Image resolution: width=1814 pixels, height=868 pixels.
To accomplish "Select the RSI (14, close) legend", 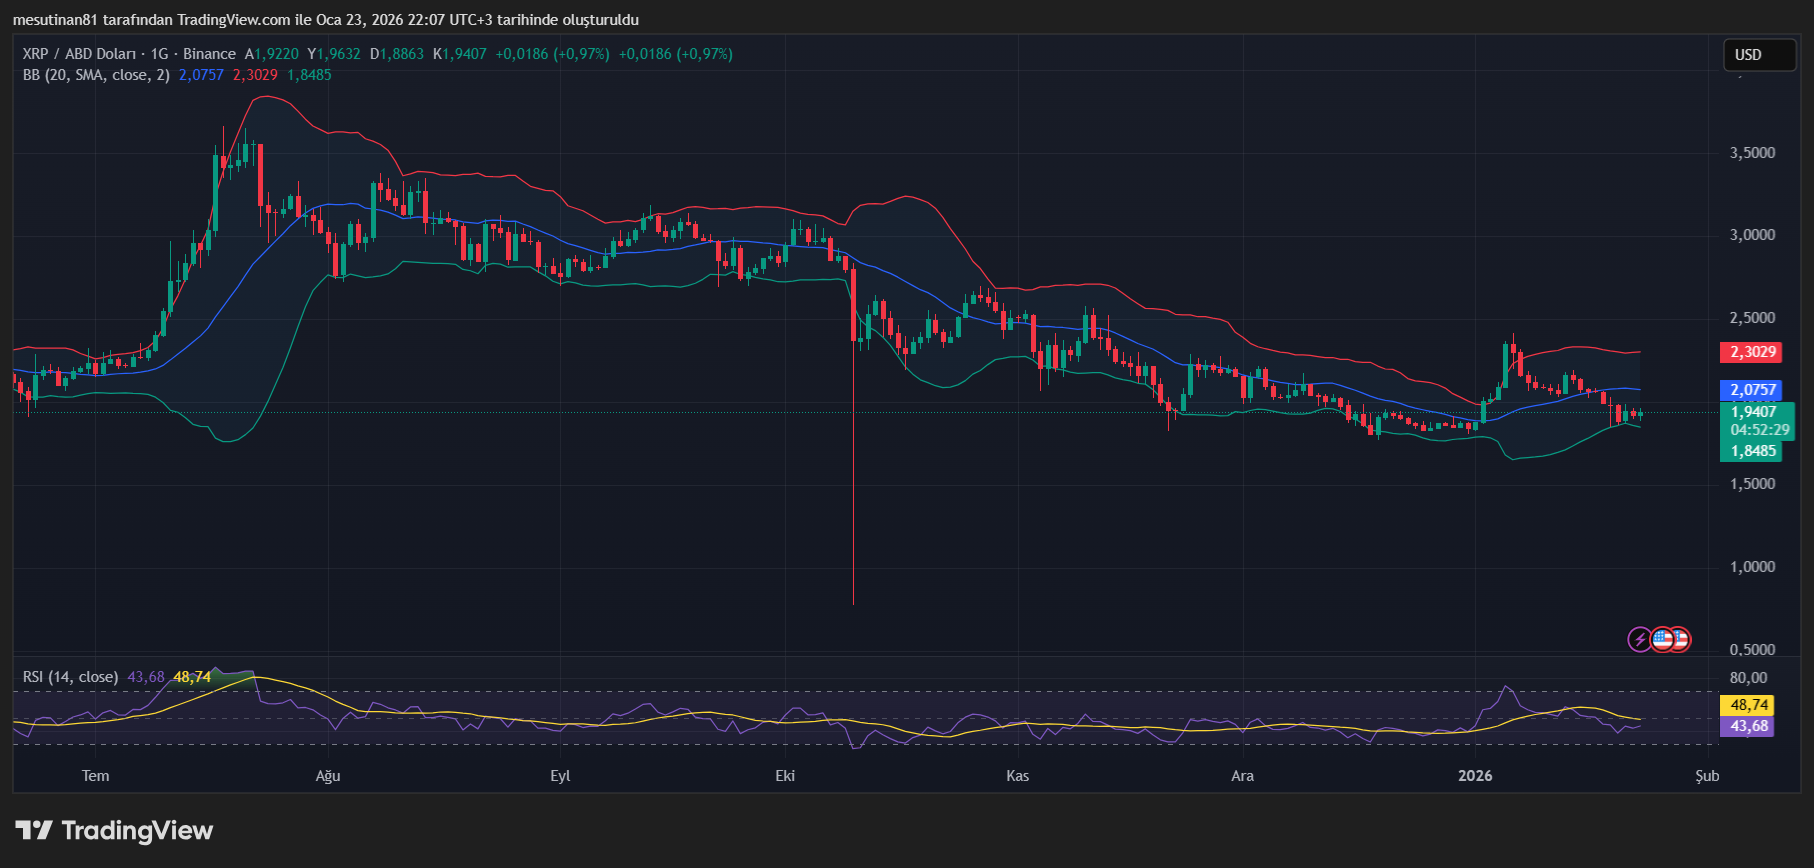I will click(x=70, y=677).
